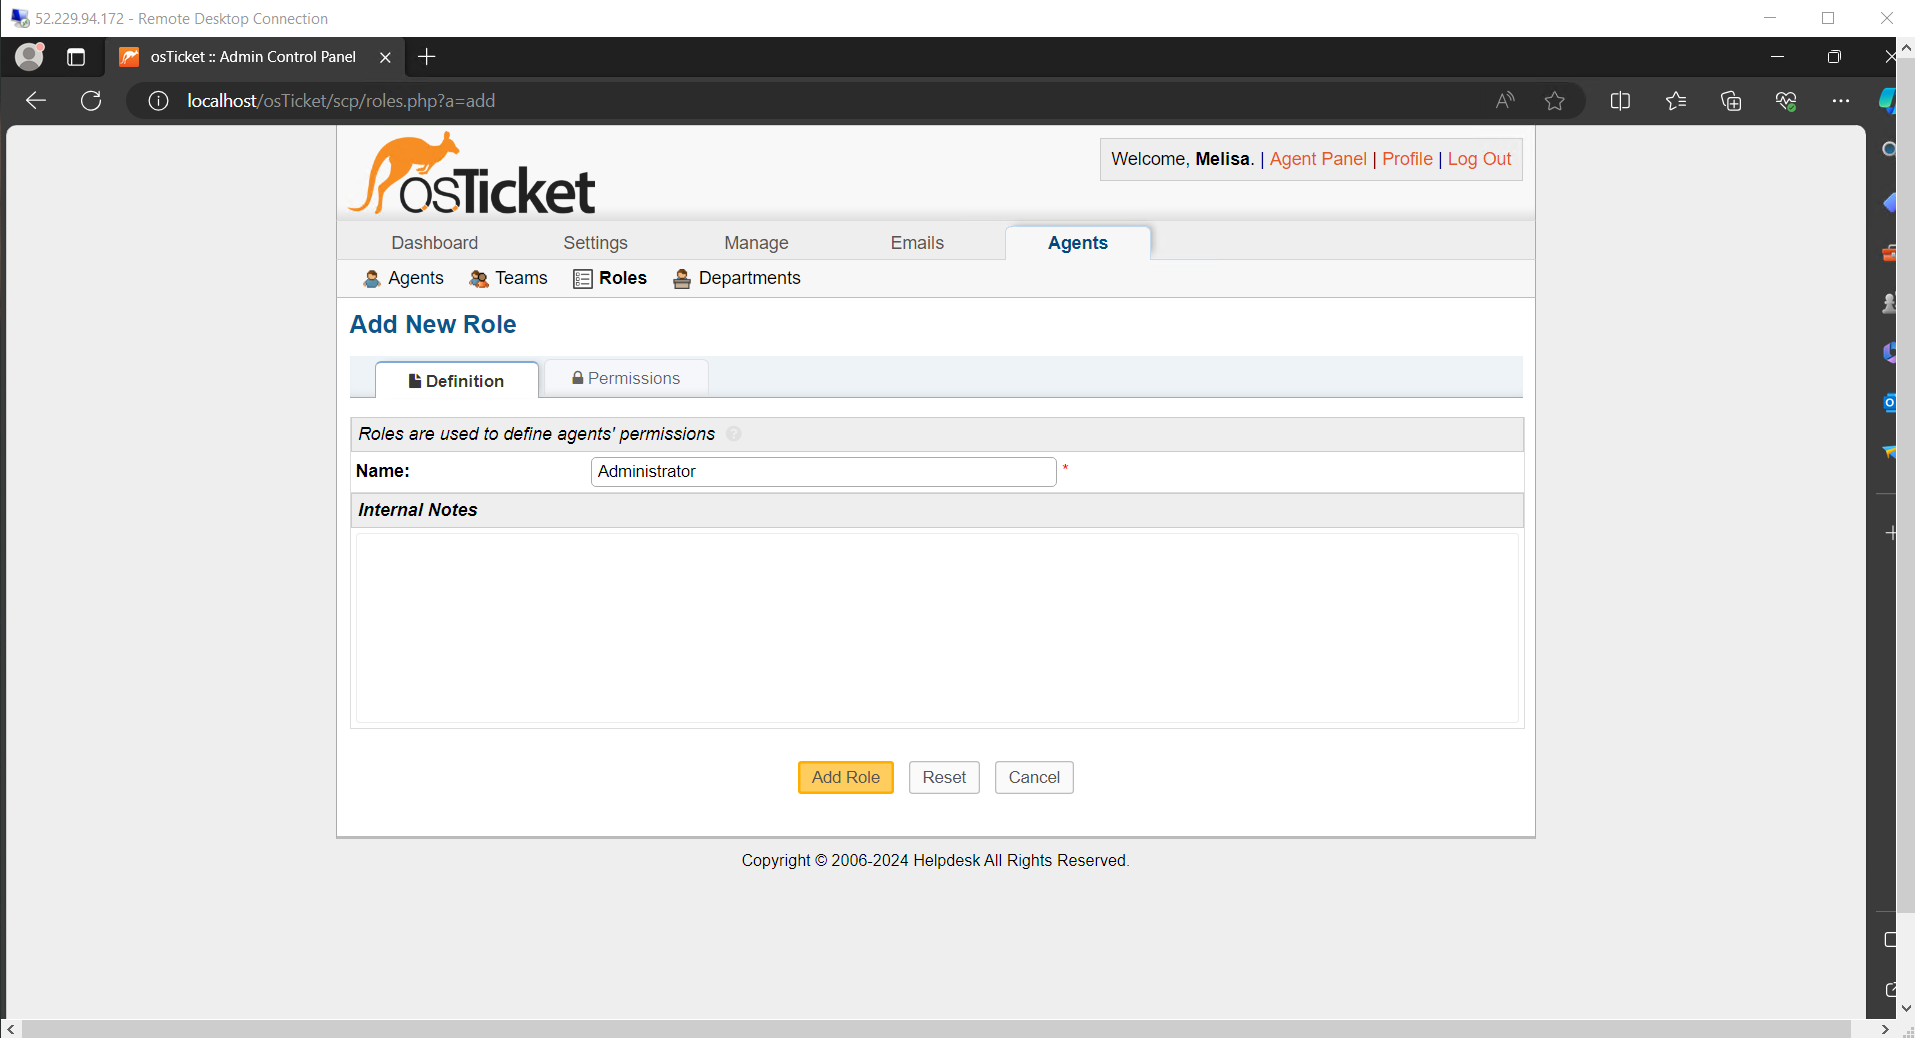
Task: Open Favorites list icon in toolbar
Action: coord(1676,100)
